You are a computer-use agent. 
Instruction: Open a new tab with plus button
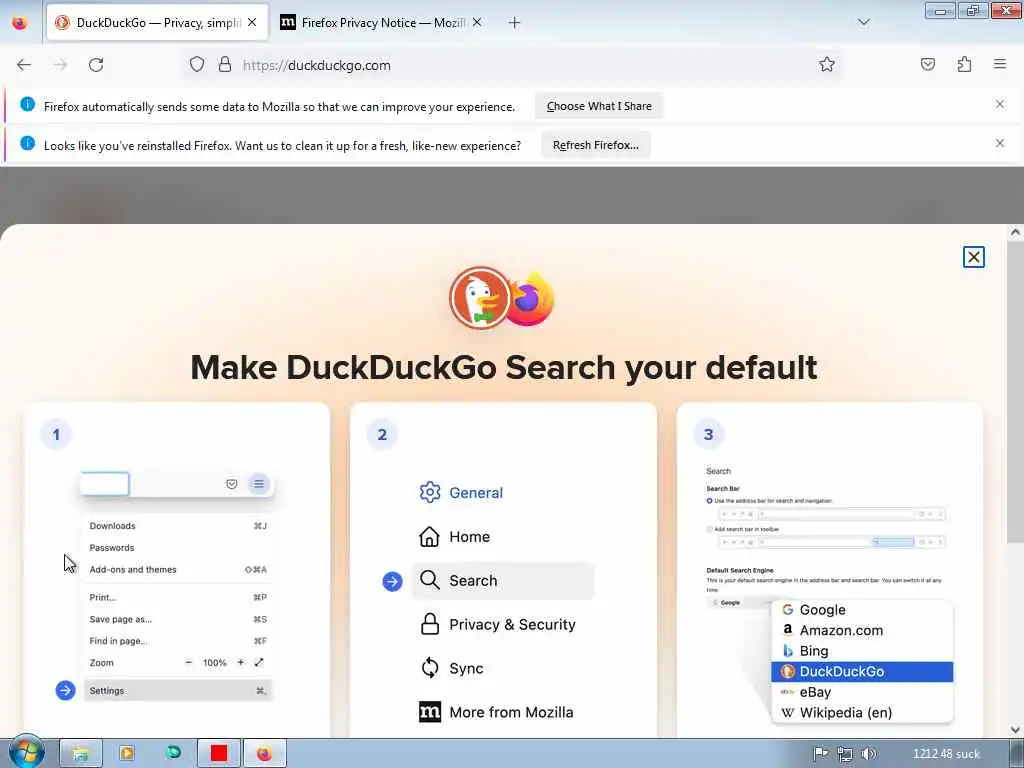(514, 23)
